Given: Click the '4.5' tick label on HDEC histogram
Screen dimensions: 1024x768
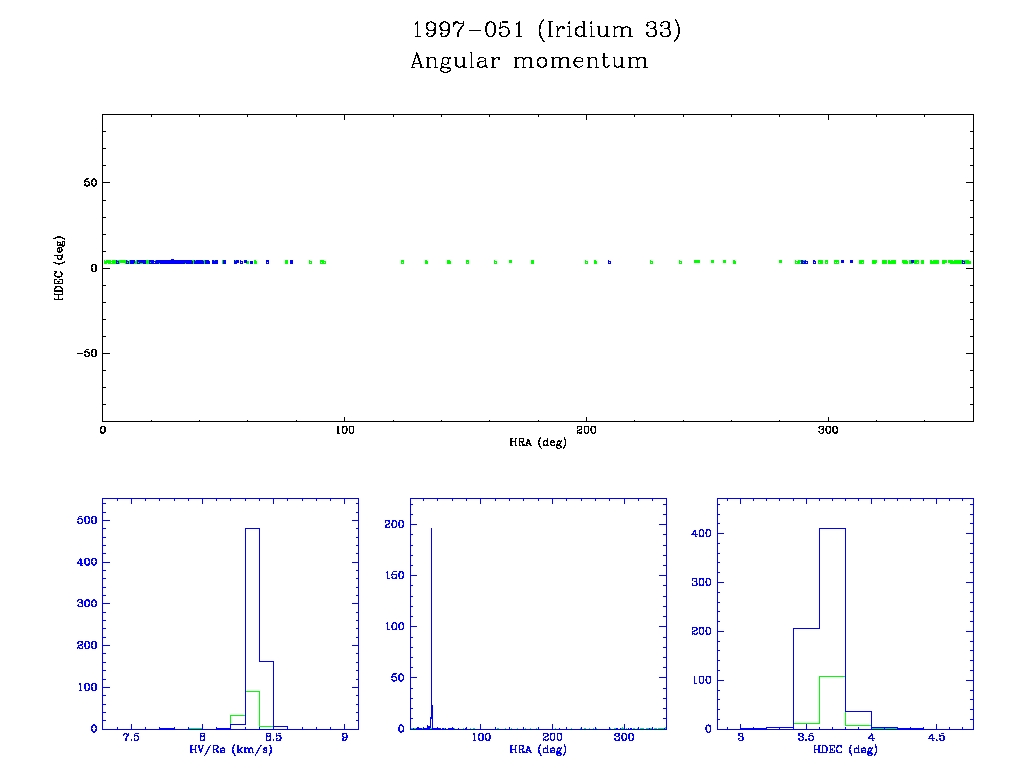Looking at the screenshot, I should (936, 738).
